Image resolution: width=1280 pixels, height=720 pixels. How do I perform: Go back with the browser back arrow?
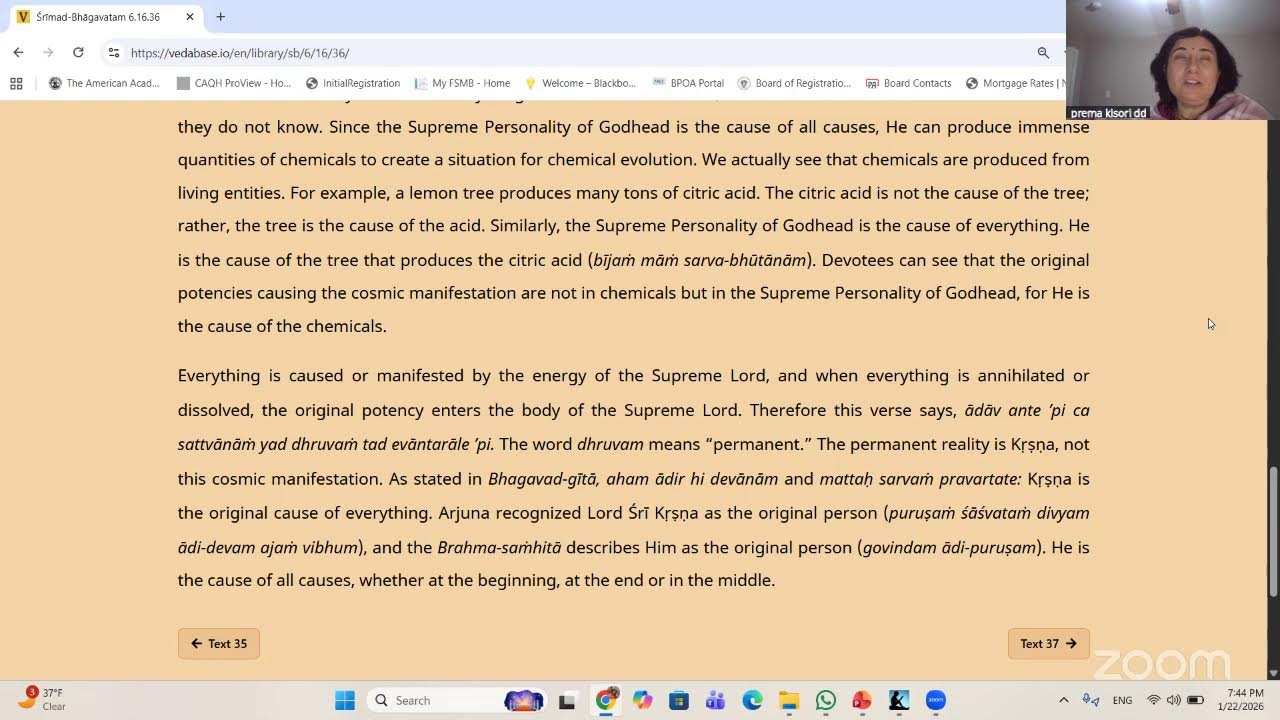tap(18, 52)
